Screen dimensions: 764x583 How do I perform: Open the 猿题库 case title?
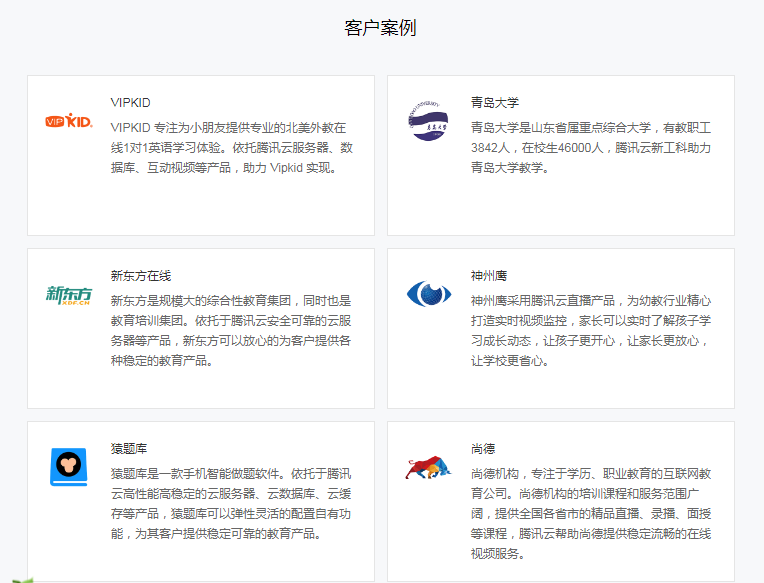(129, 449)
